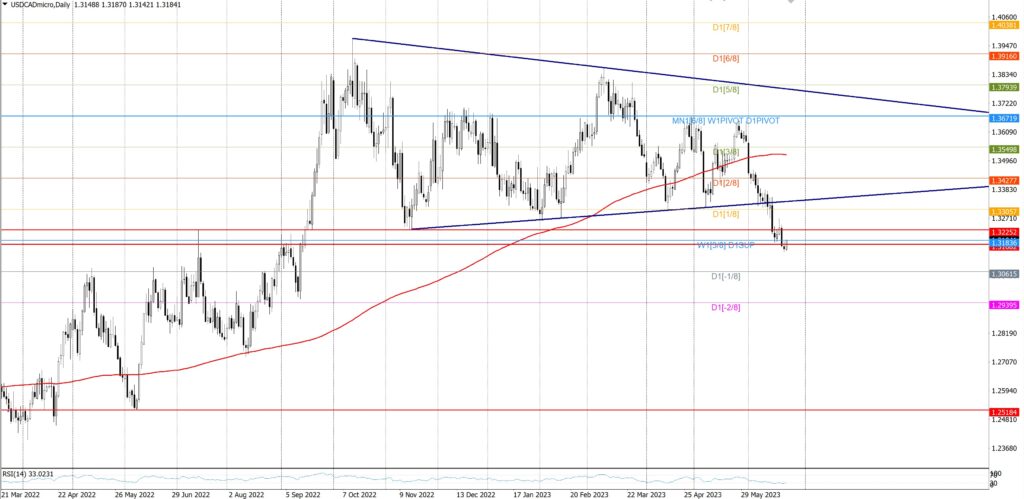The width and height of the screenshot is (1024, 499).
Task: Click the blue 1.36719 pivot price tag
Action: pos(1003,119)
